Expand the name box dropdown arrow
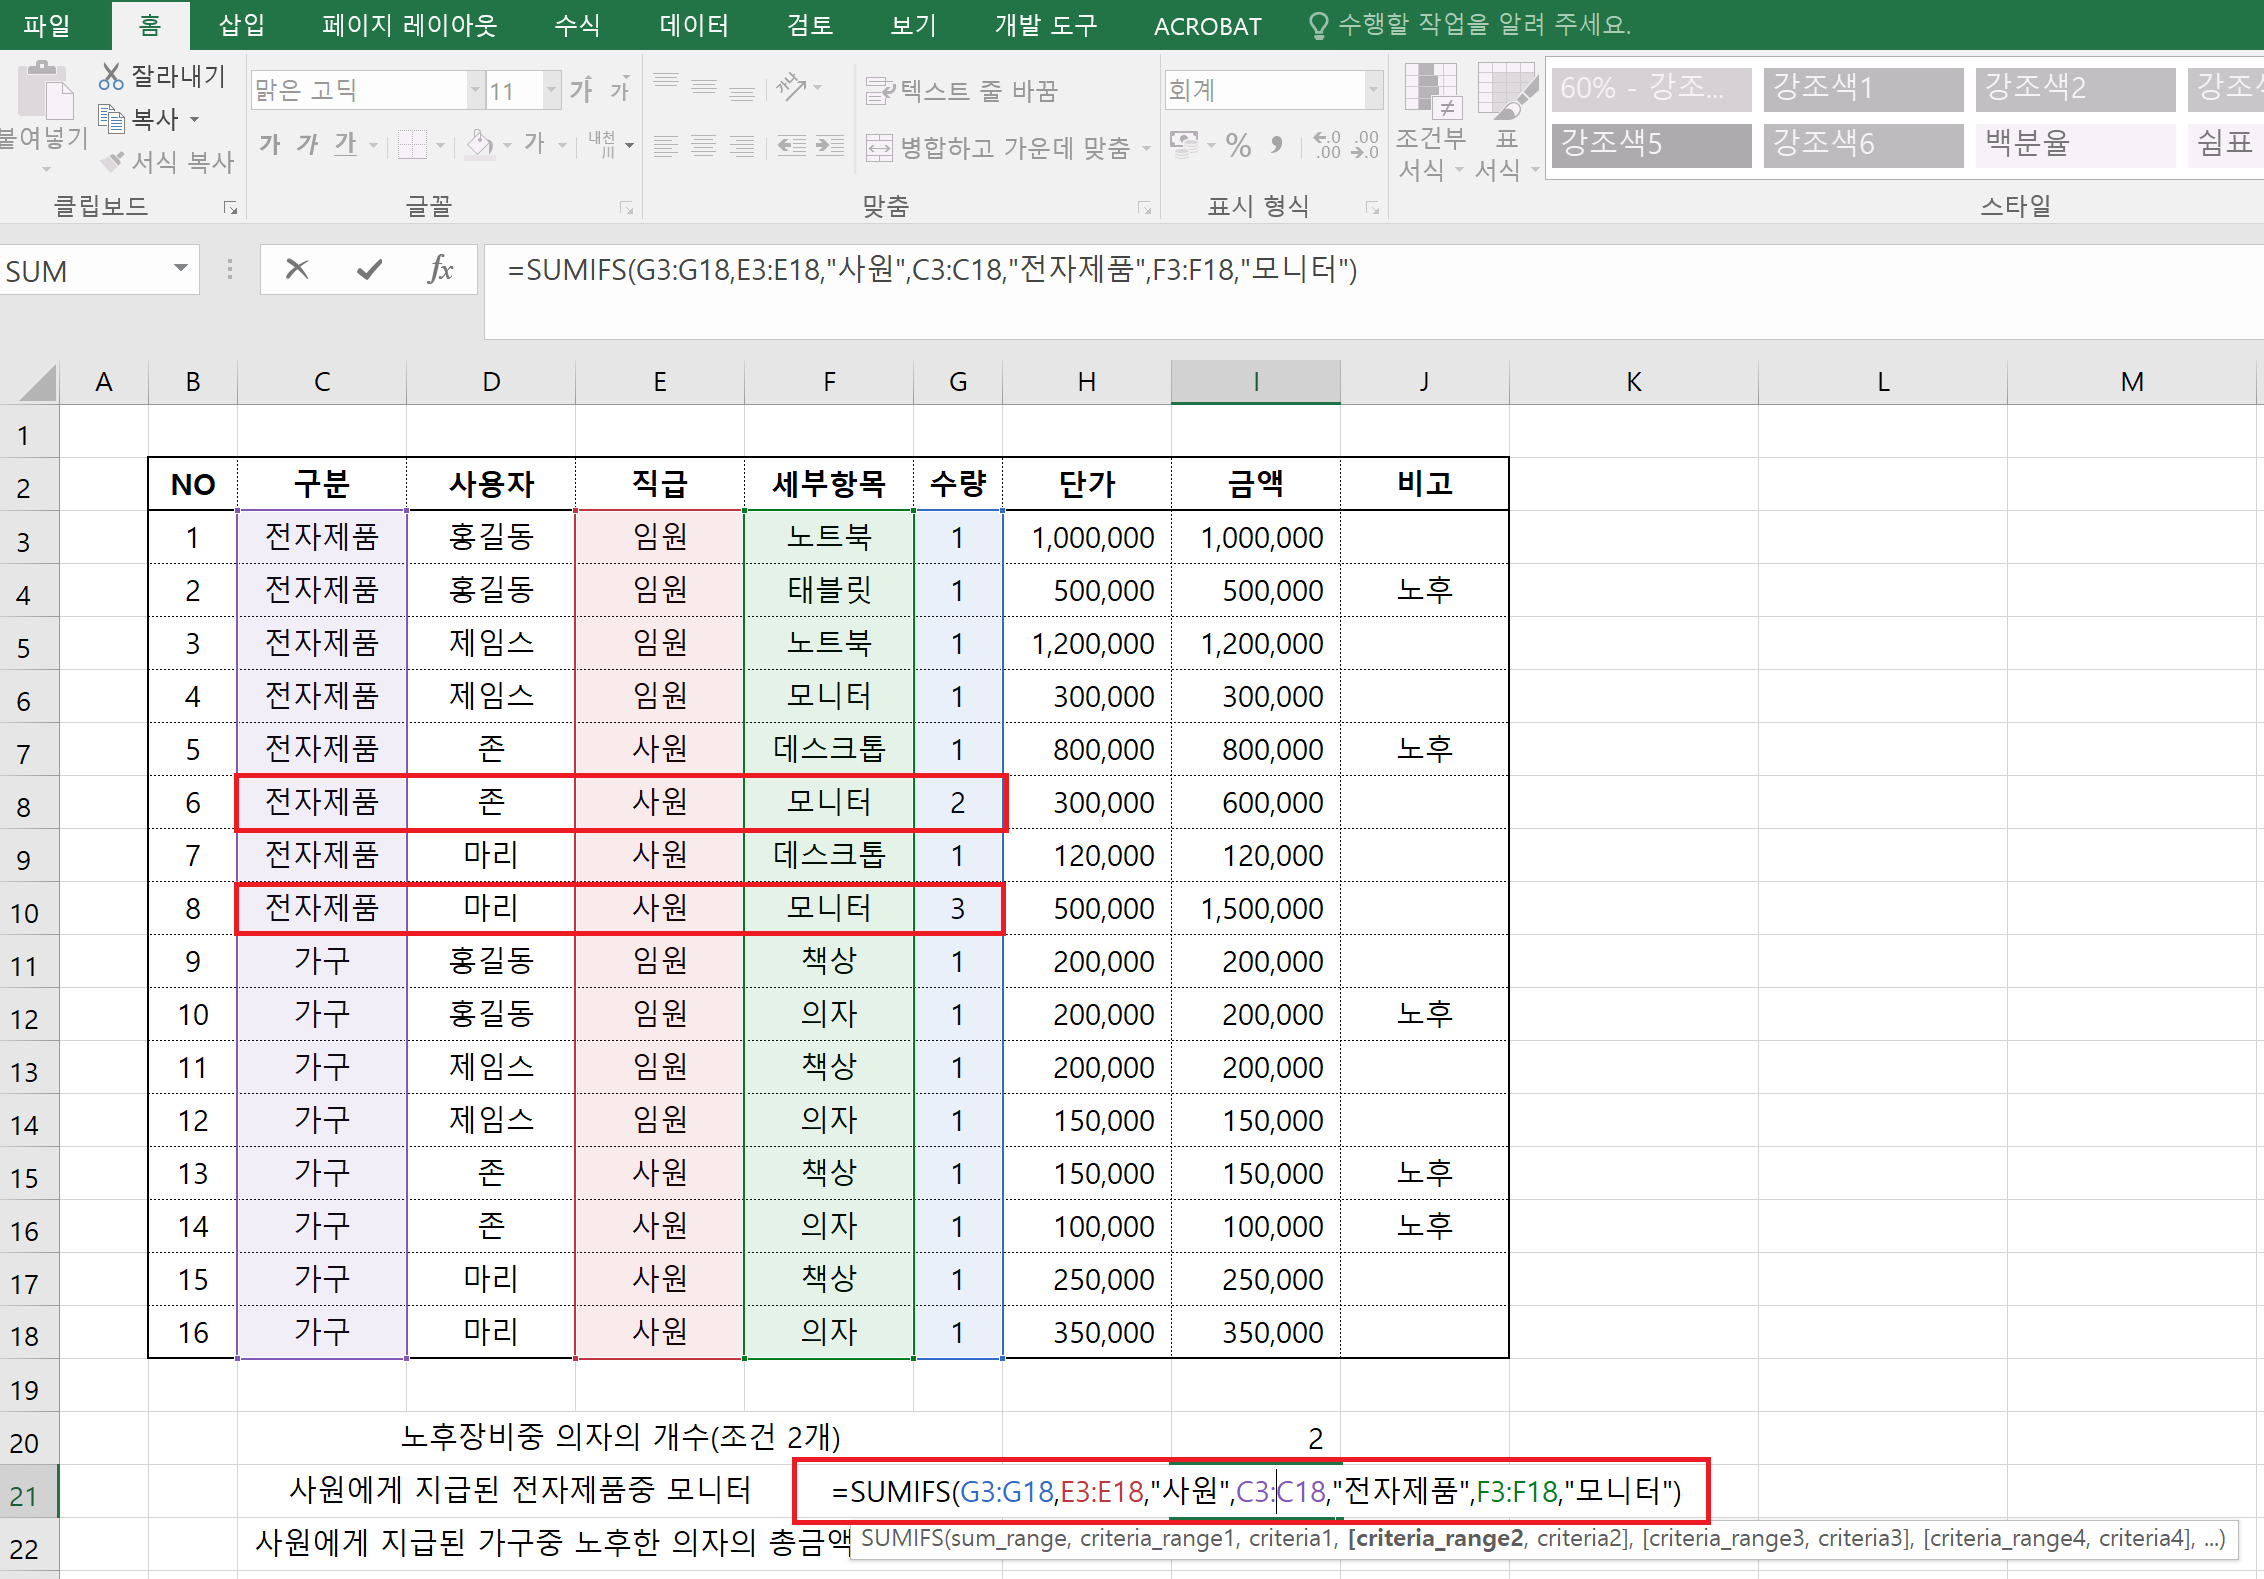Screen dimensions: 2264x1579 181,269
